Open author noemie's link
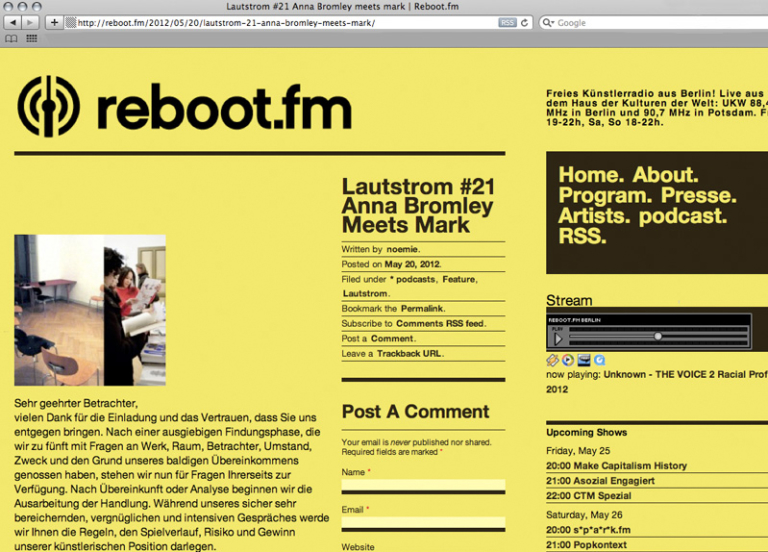768x552 pixels. click(403, 249)
